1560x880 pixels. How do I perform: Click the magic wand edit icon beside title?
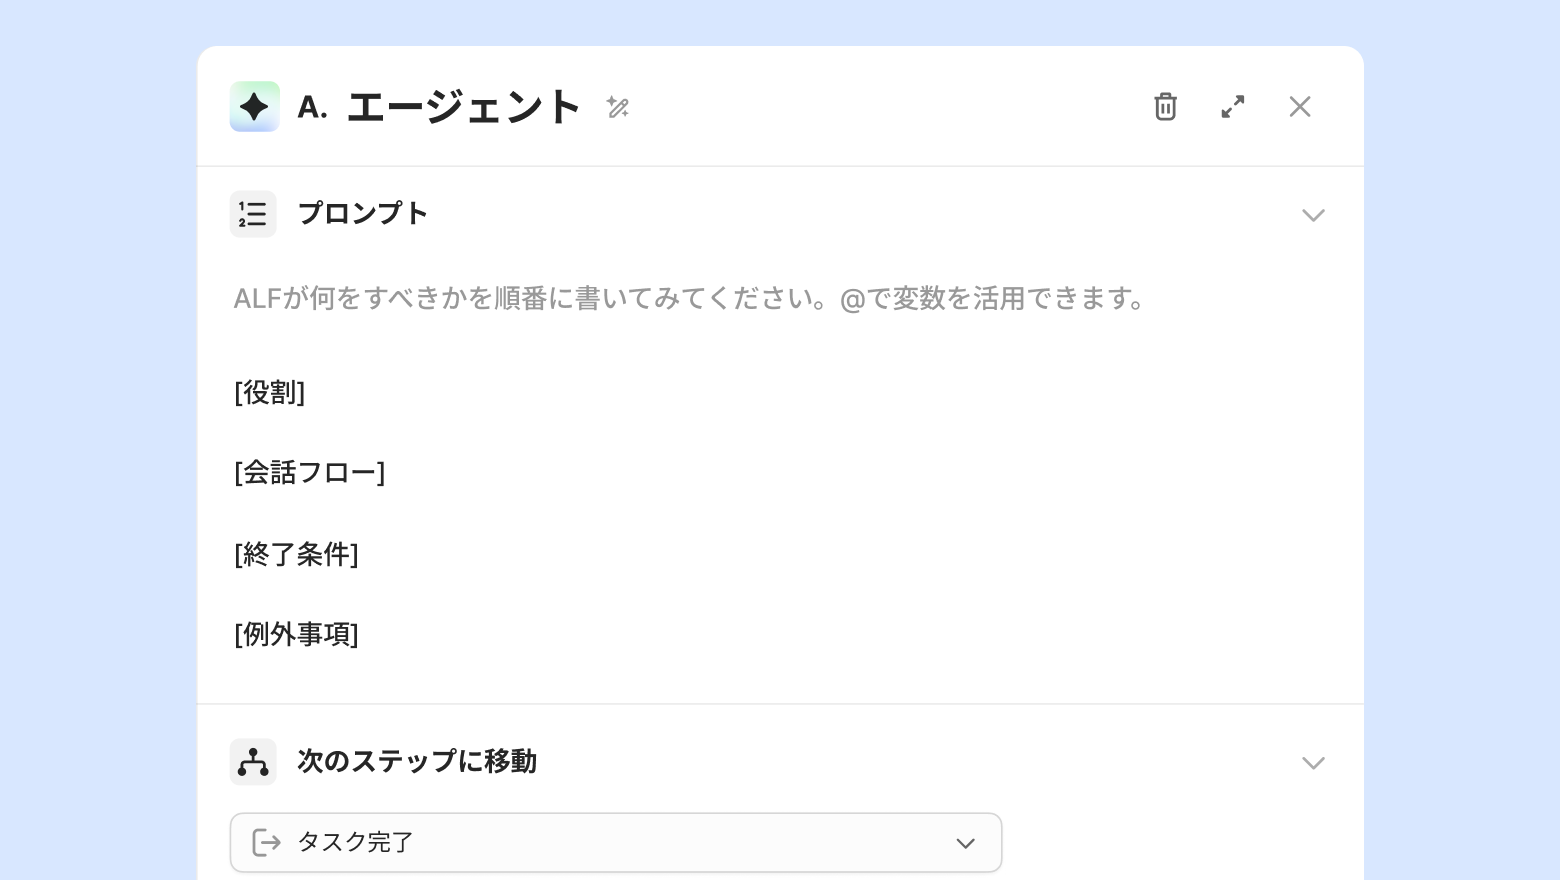pyautogui.click(x=618, y=107)
